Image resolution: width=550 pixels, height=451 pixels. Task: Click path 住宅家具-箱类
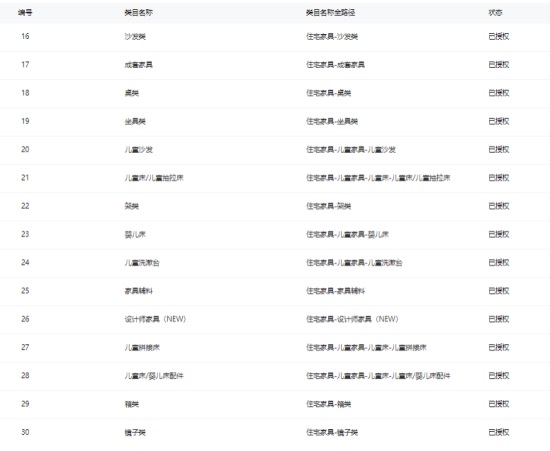pos(329,404)
